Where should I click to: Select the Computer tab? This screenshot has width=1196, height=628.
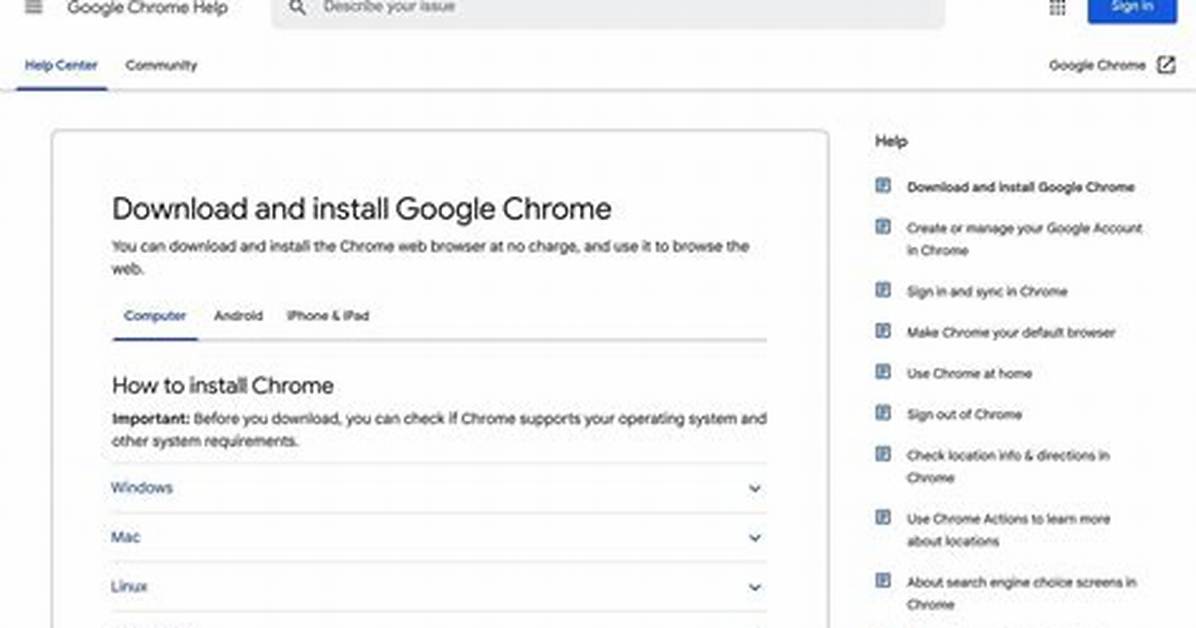tap(155, 316)
